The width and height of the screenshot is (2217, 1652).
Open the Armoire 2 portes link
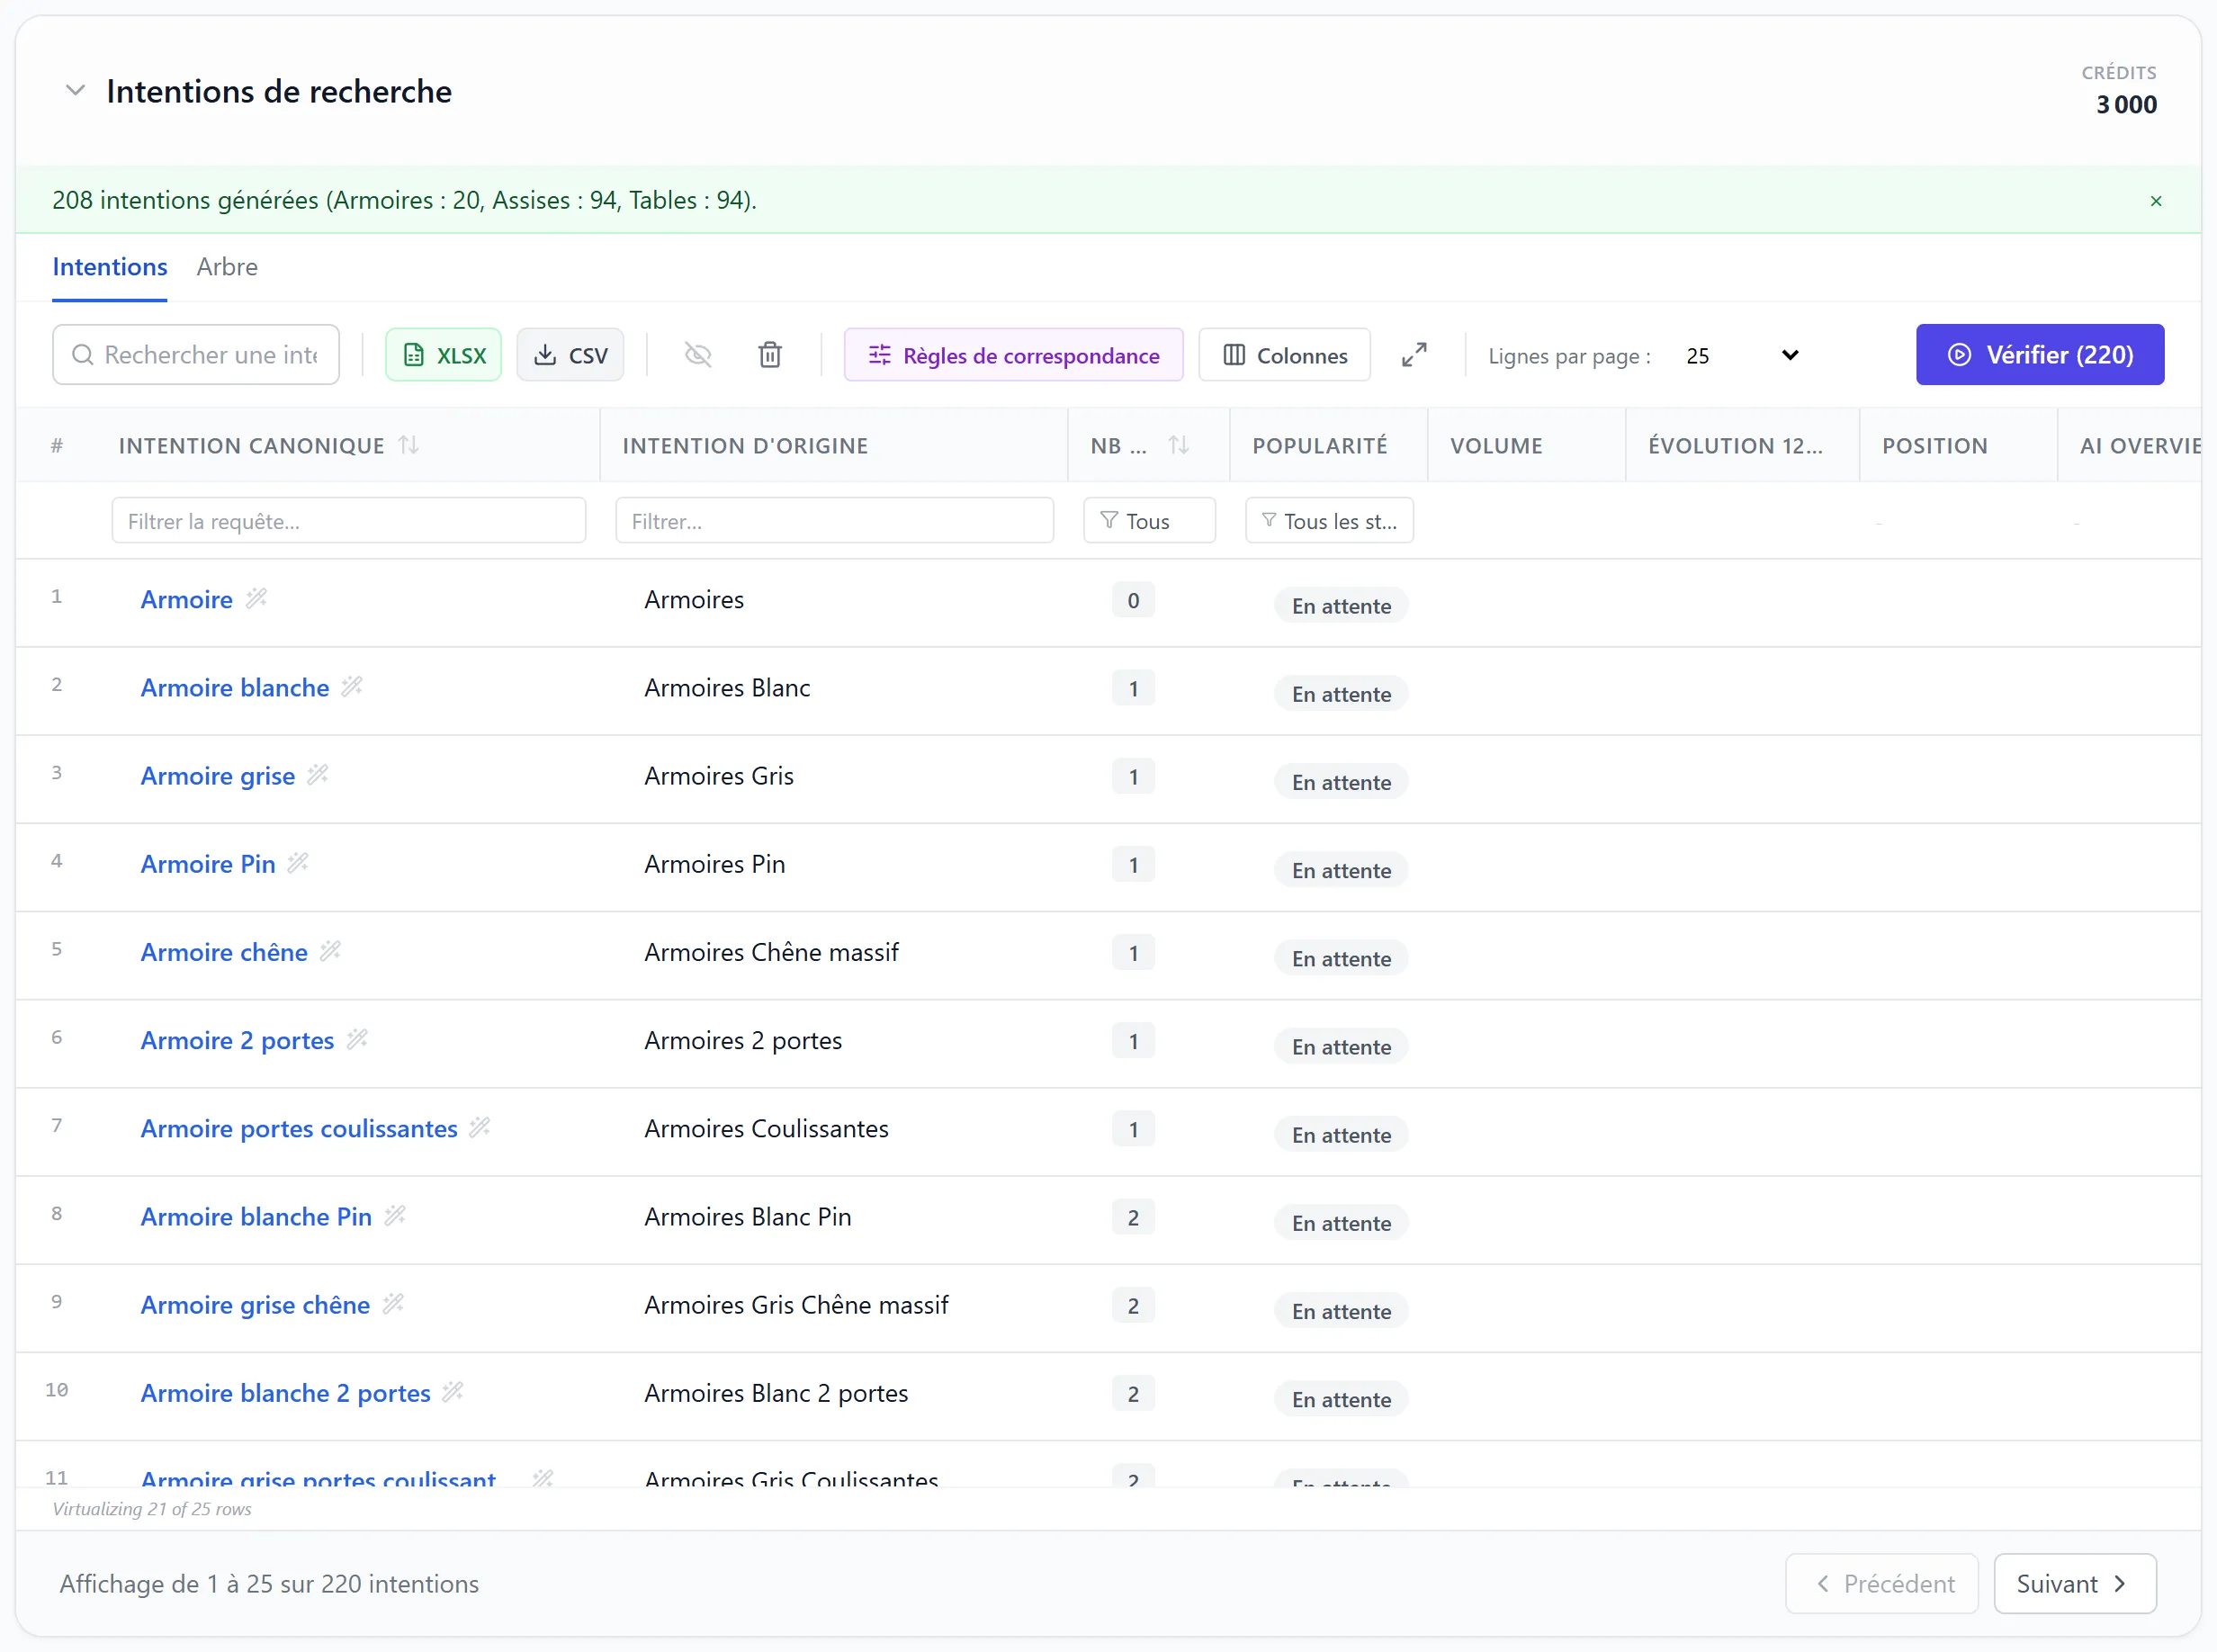tap(237, 1041)
